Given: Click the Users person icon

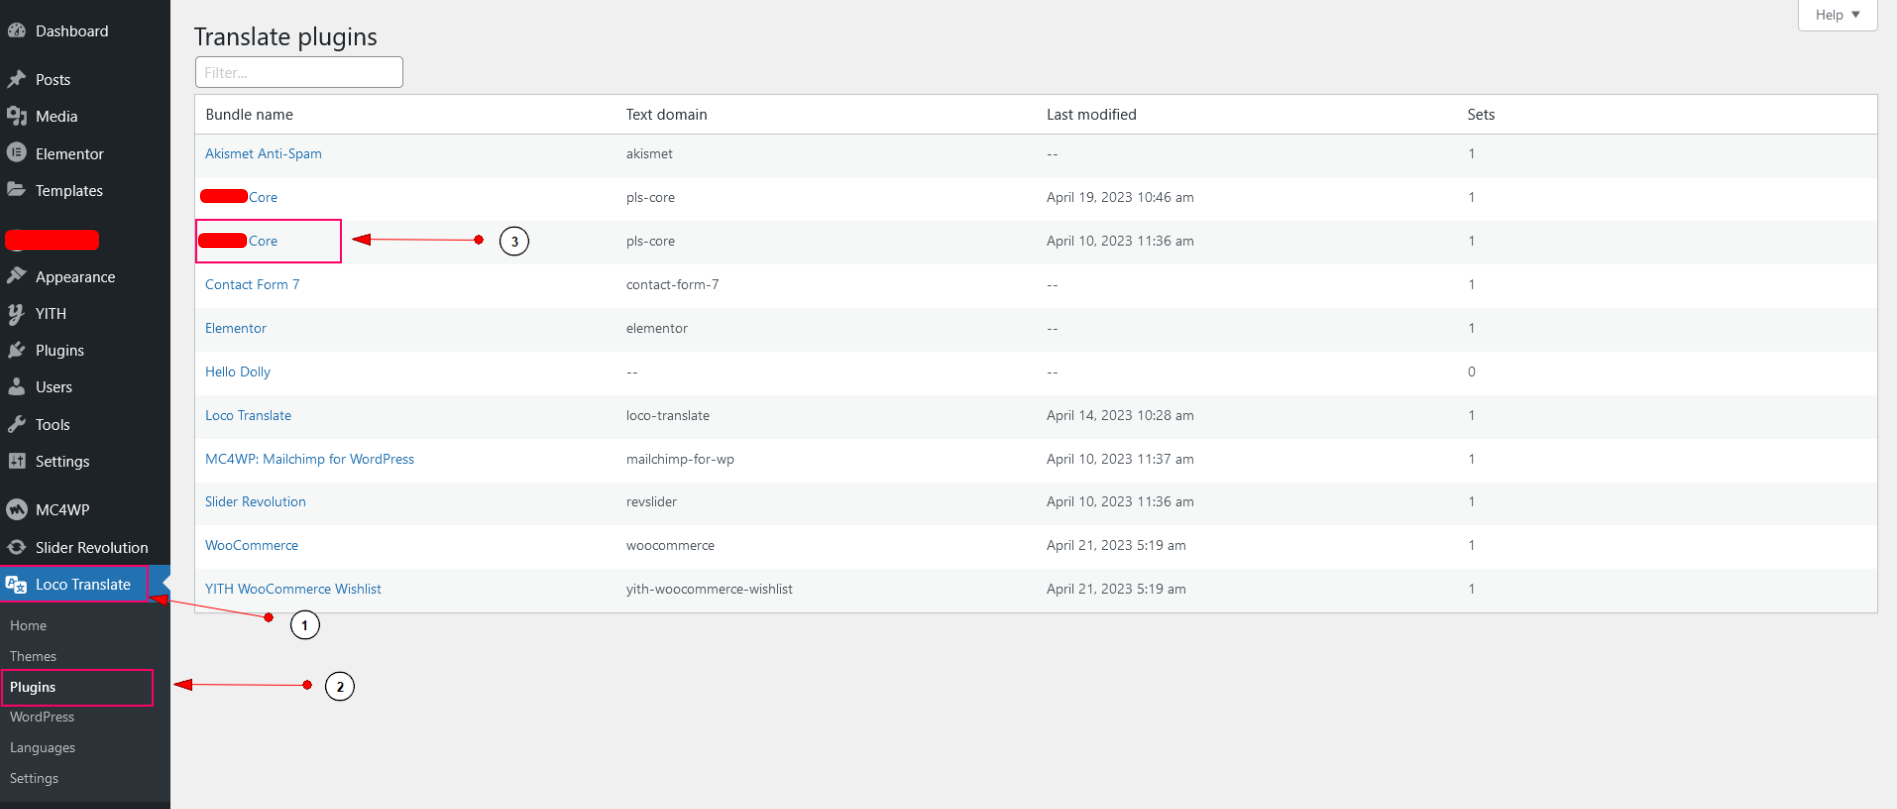Looking at the screenshot, I should pos(16,387).
